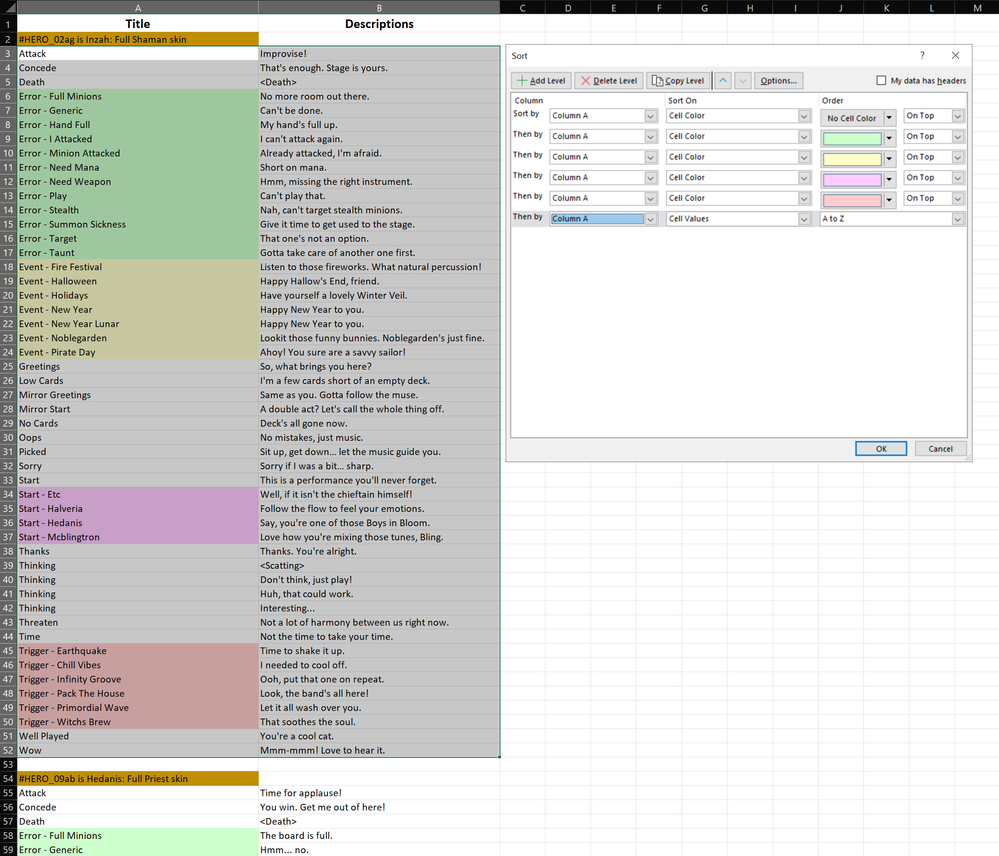Screen dimensions: 999x856
Task: Cancel the Sort dialog
Action: point(940,449)
